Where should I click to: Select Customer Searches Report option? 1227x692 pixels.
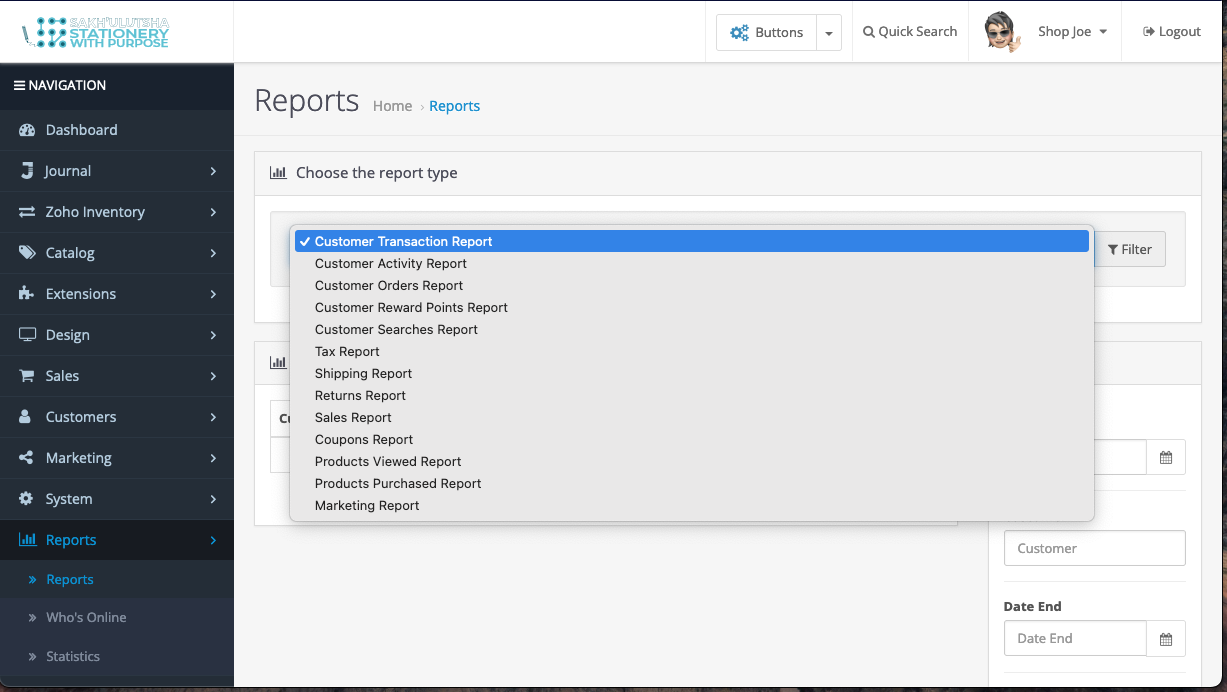click(x=691, y=329)
